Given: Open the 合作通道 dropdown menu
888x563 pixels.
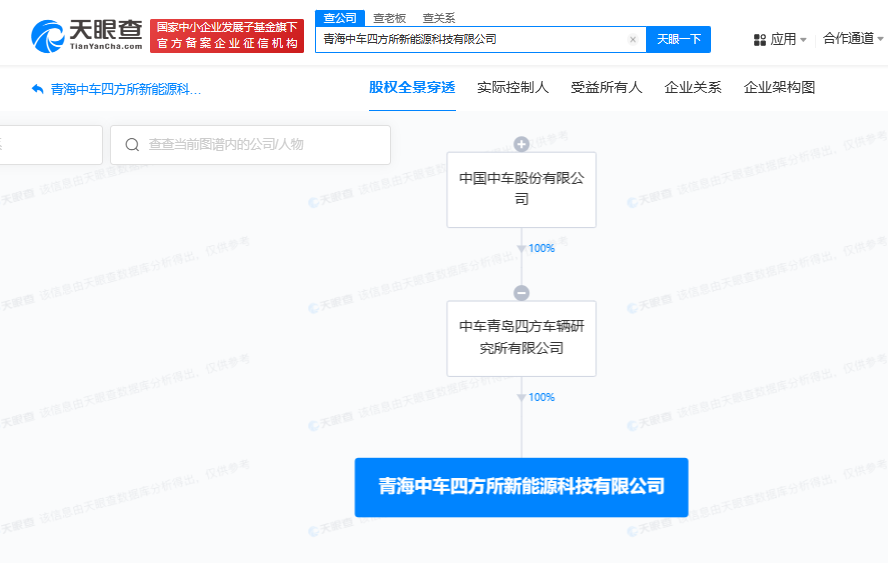Looking at the screenshot, I should [x=853, y=39].
